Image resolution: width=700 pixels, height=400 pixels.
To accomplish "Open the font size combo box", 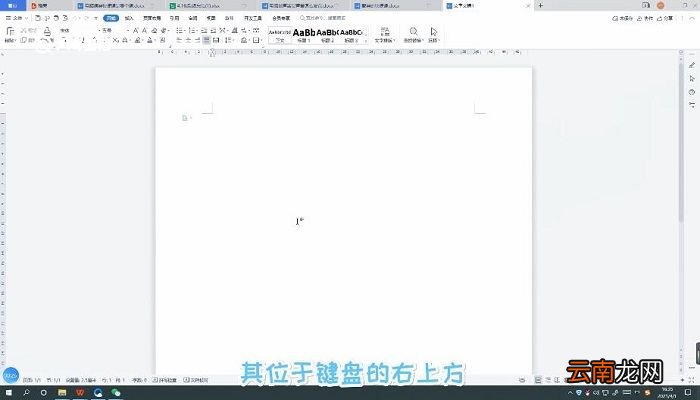I will (x=115, y=30).
